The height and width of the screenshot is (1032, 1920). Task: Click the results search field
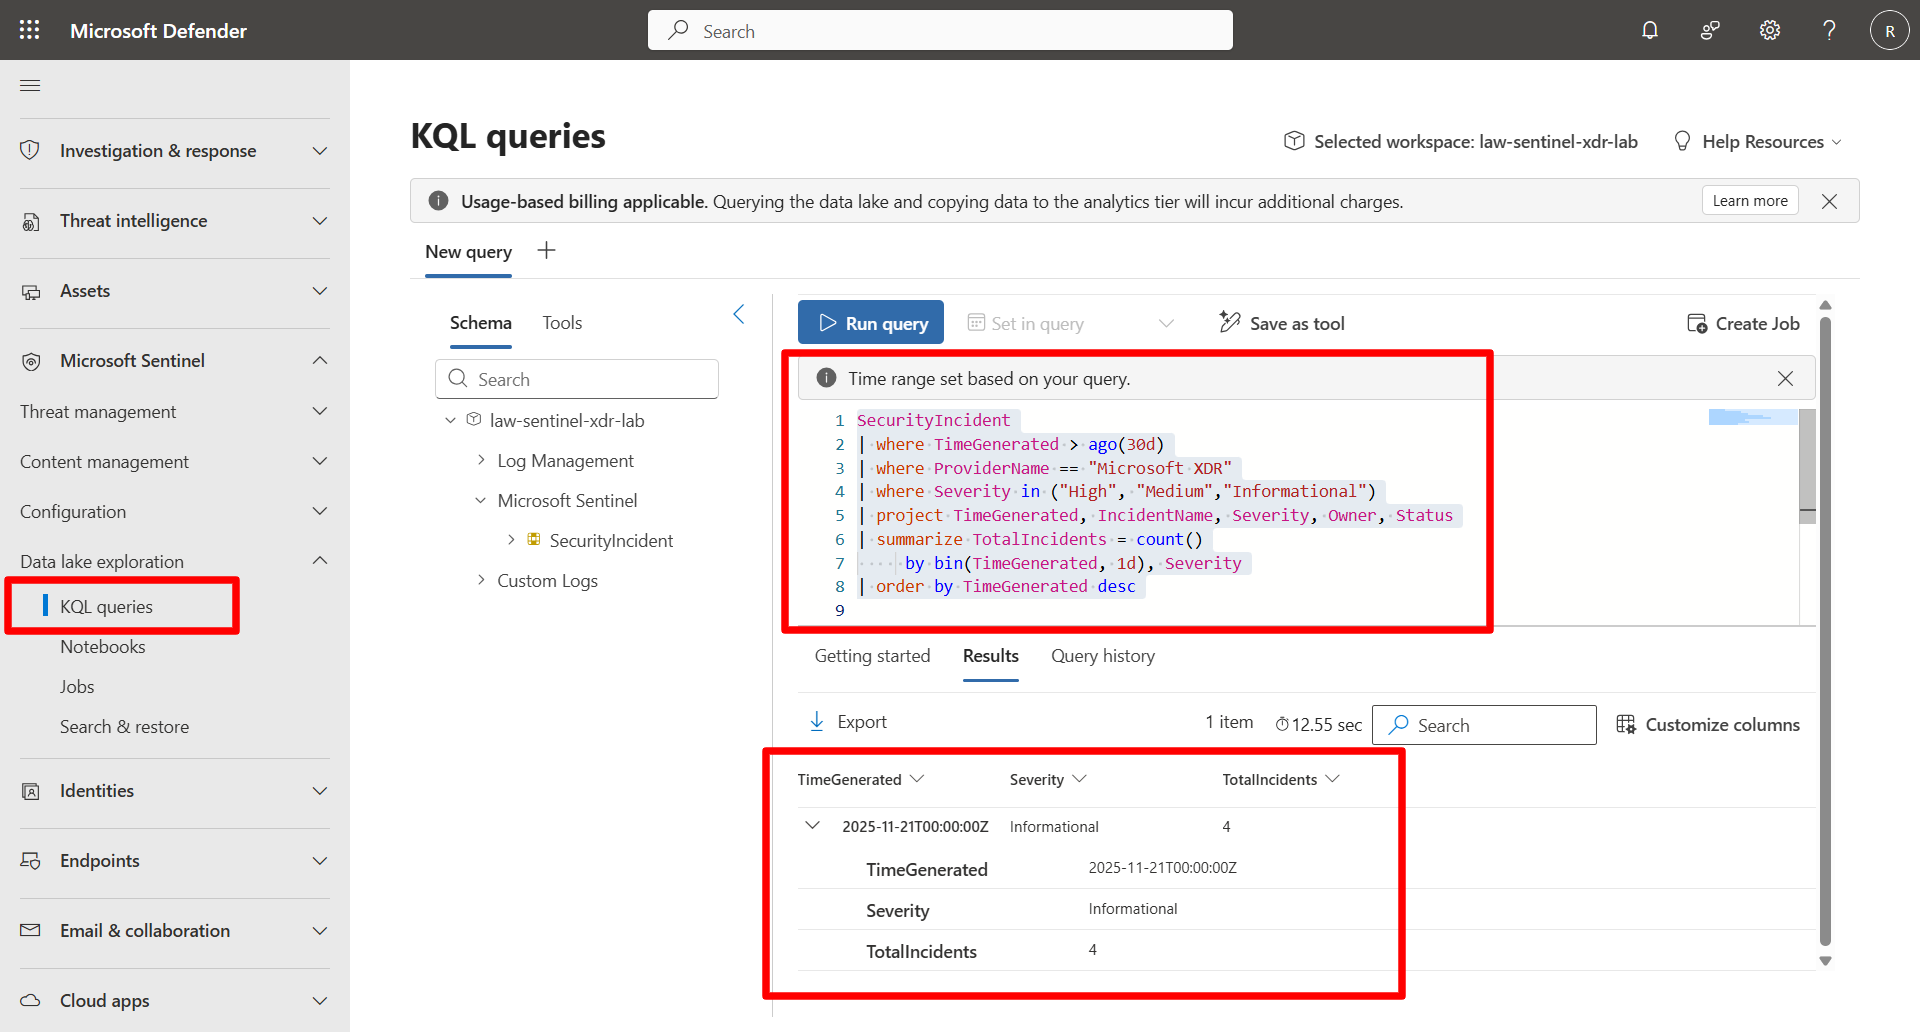pyautogui.click(x=1484, y=725)
